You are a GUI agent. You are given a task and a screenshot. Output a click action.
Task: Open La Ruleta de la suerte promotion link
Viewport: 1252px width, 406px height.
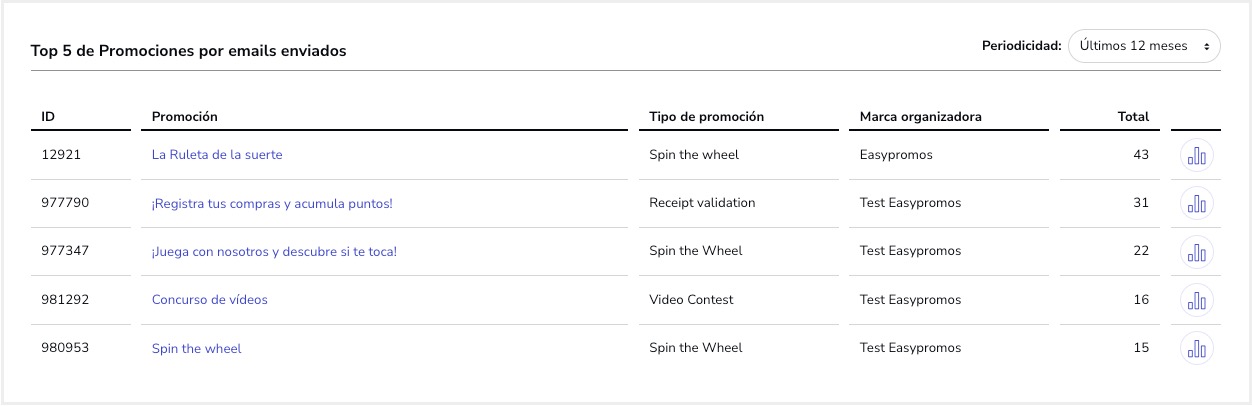(217, 155)
